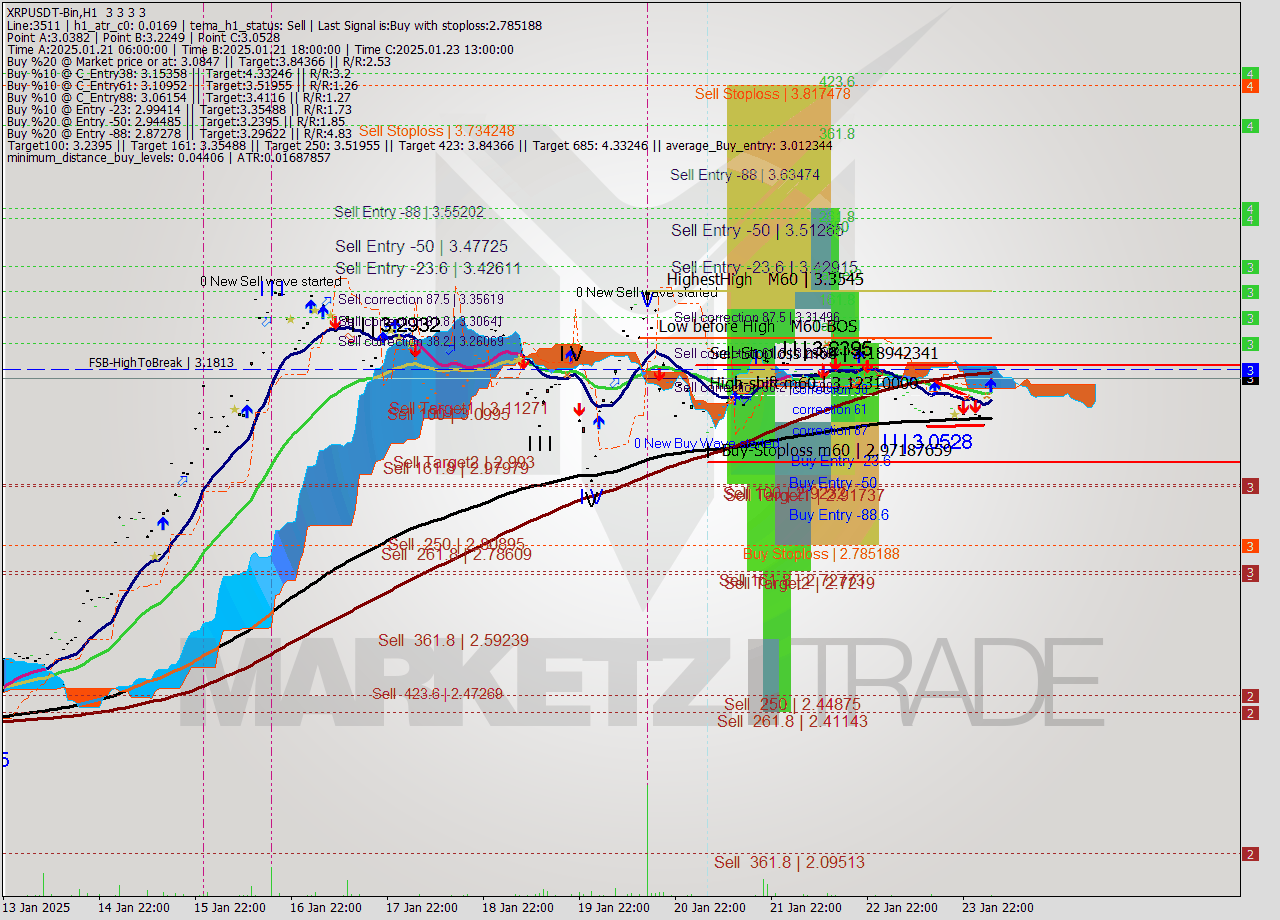Click the 20 Jan 22:00 time label
Image resolution: width=1280 pixels, height=920 pixels.
tap(712, 908)
